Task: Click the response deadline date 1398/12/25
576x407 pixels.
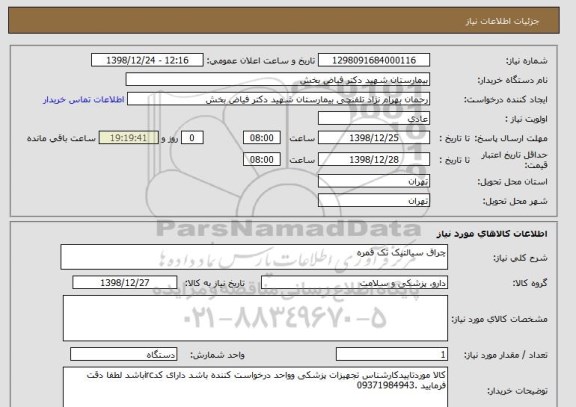Action: coord(374,138)
